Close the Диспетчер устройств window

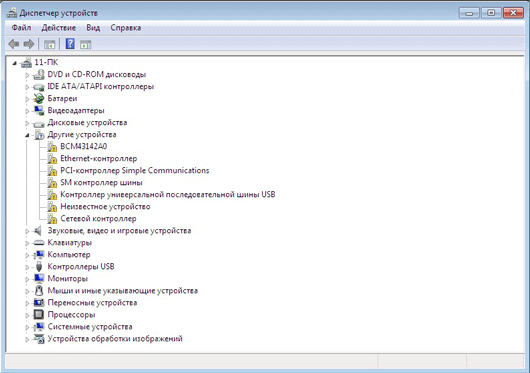click(x=513, y=13)
